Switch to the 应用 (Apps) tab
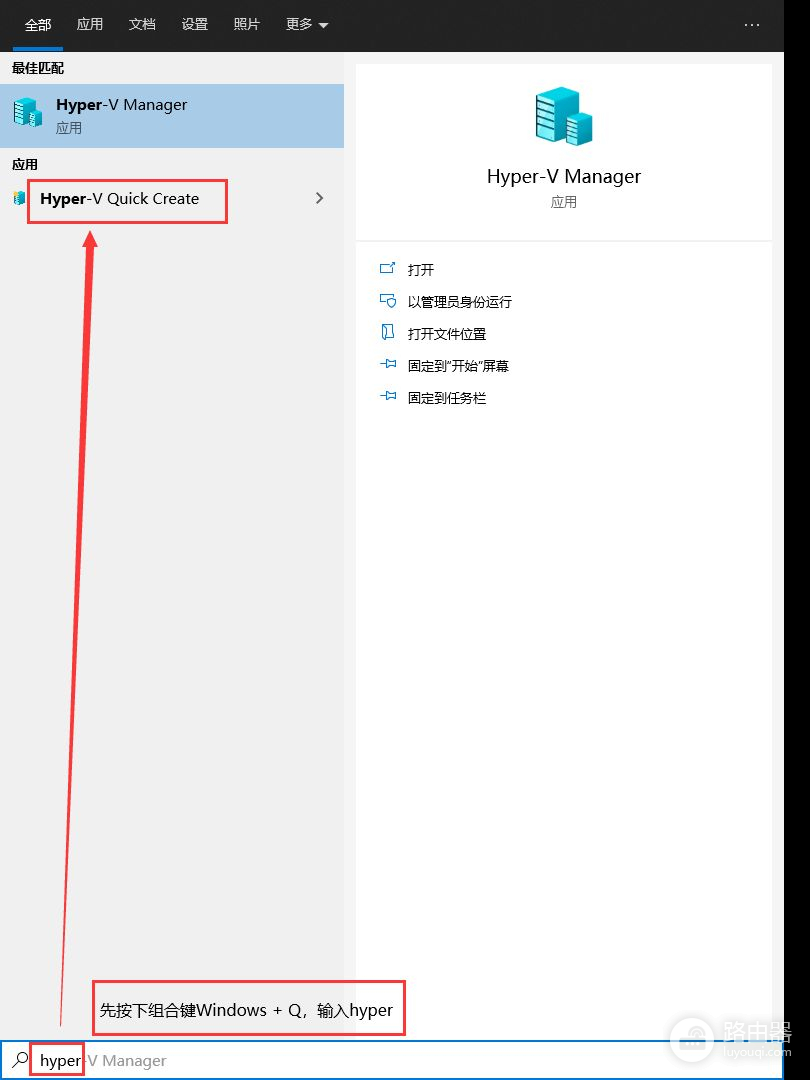The width and height of the screenshot is (810, 1080). (x=90, y=25)
